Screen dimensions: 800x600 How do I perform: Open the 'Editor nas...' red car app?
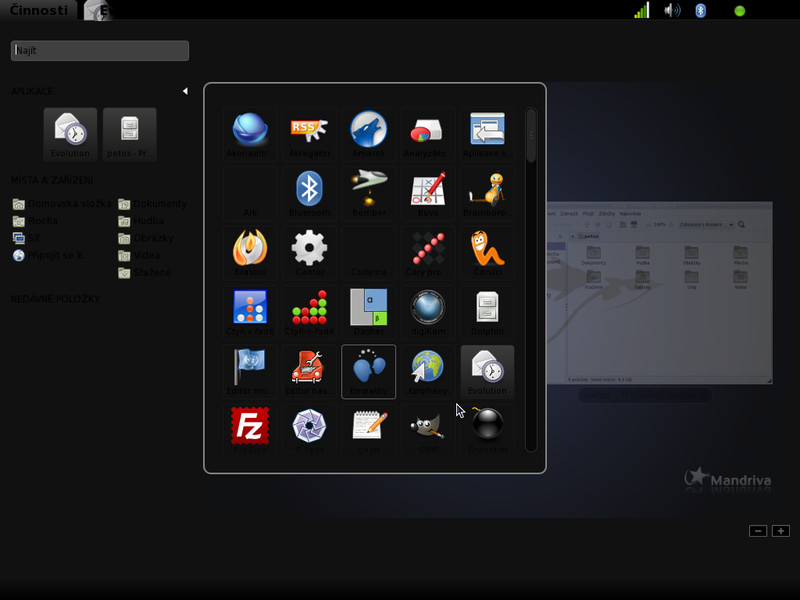[x=309, y=371]
